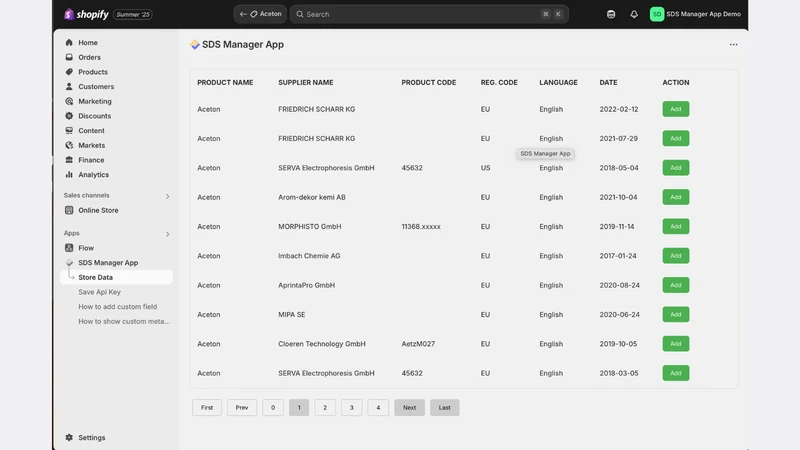Jump to the Last page

pyautogui.click(x=444, y=408)
